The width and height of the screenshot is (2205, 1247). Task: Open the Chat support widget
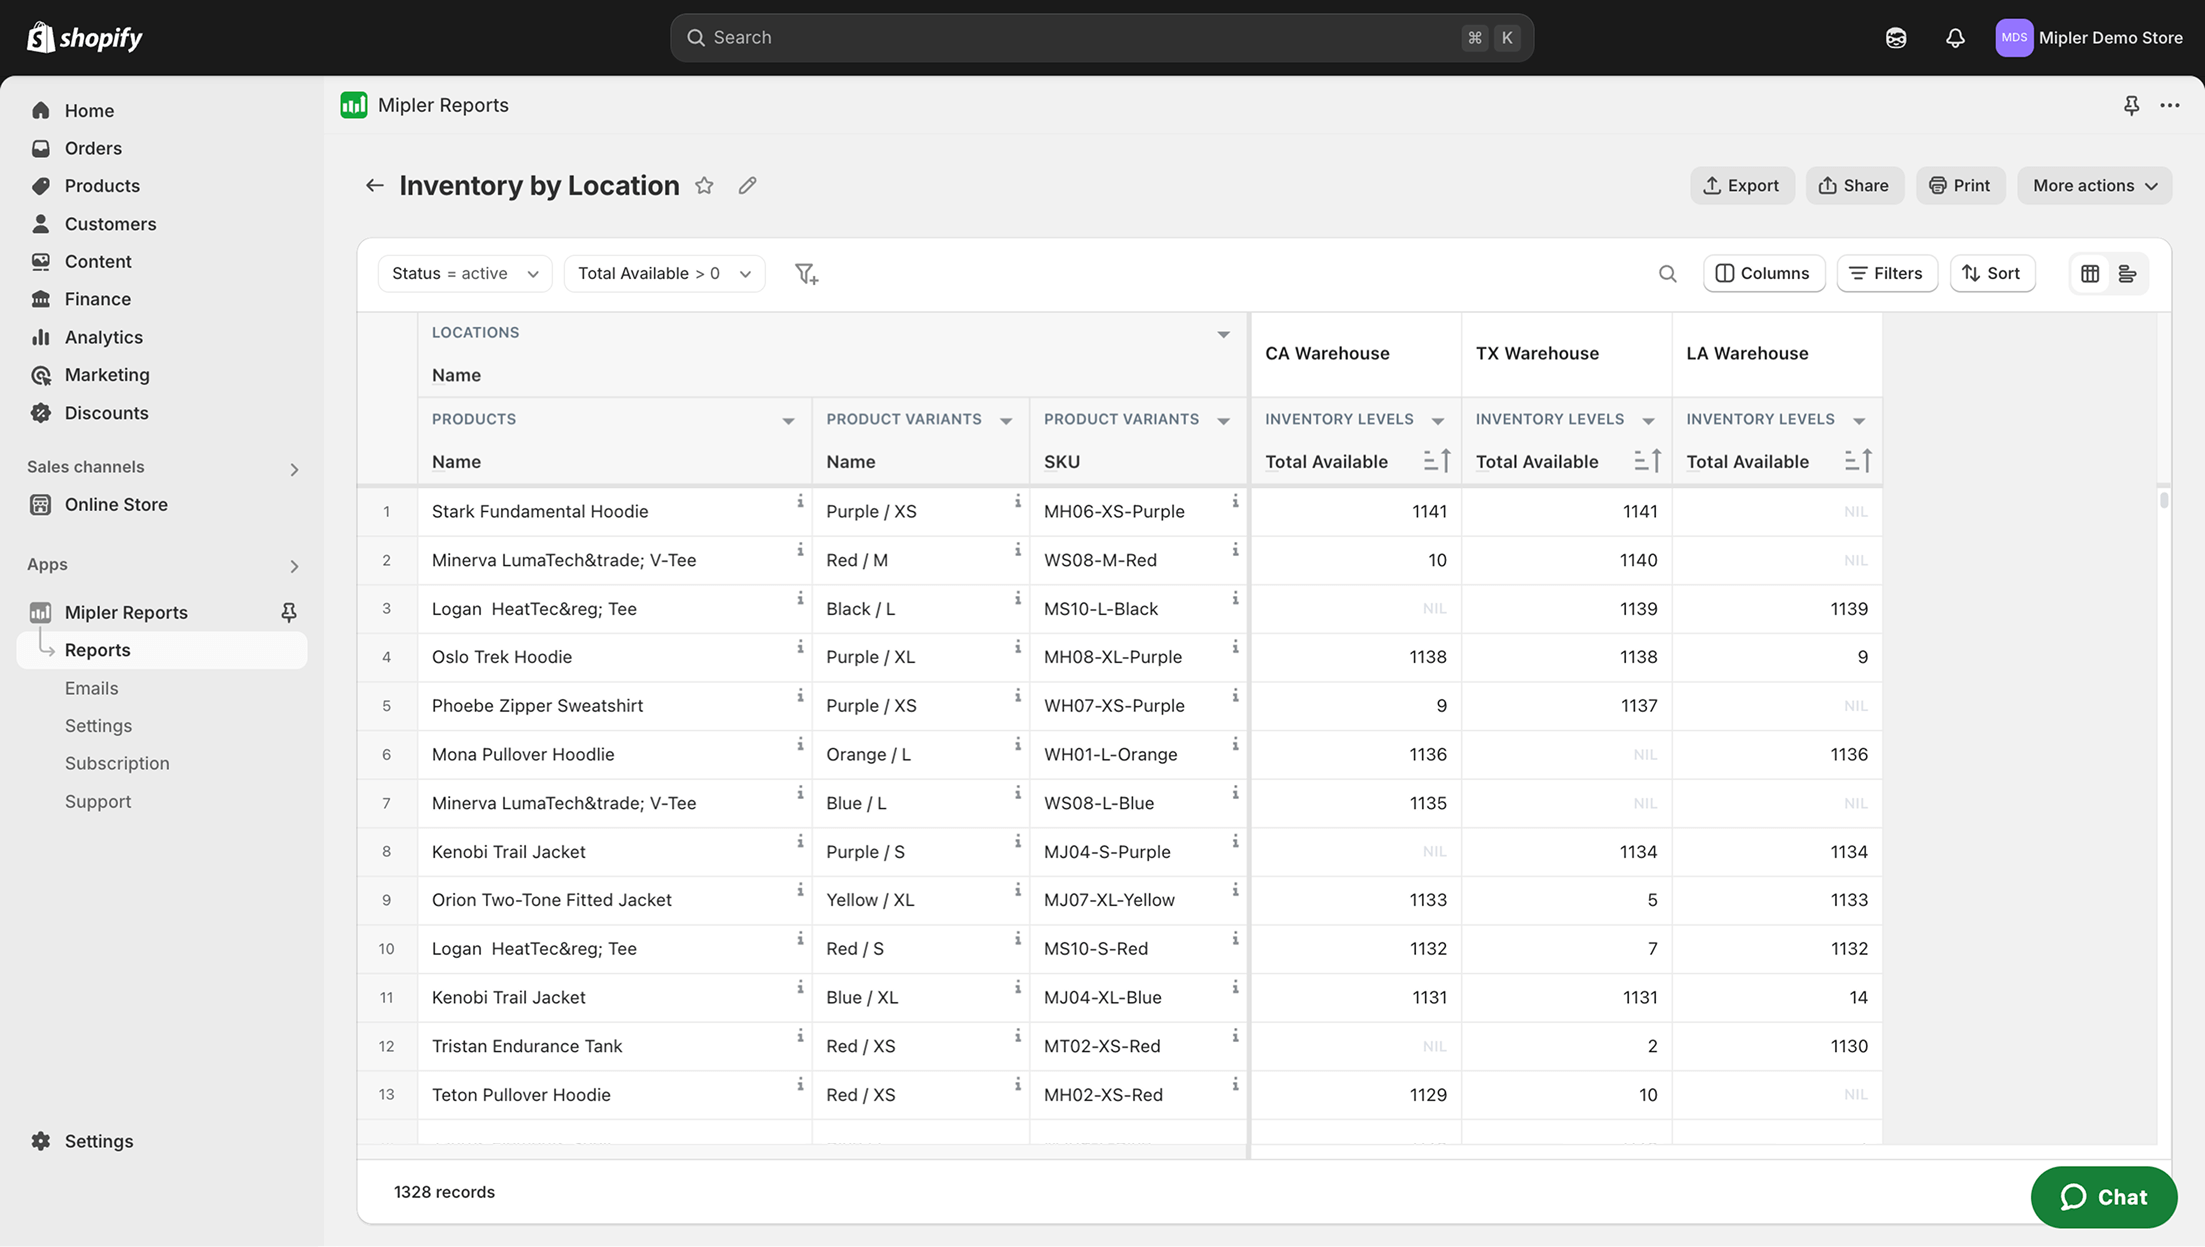2104,1197
